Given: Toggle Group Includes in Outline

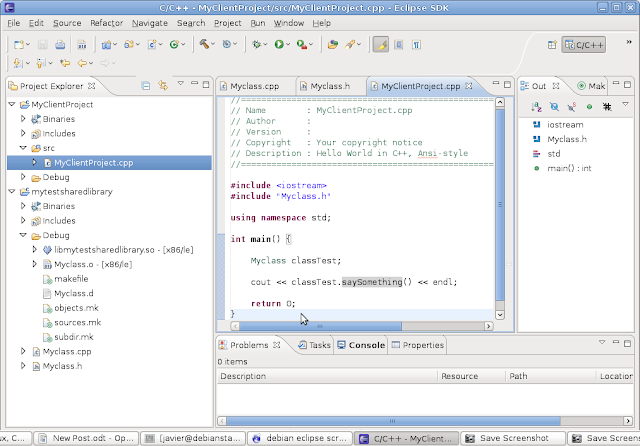Looking at the screenshot, I should [607, 107].
